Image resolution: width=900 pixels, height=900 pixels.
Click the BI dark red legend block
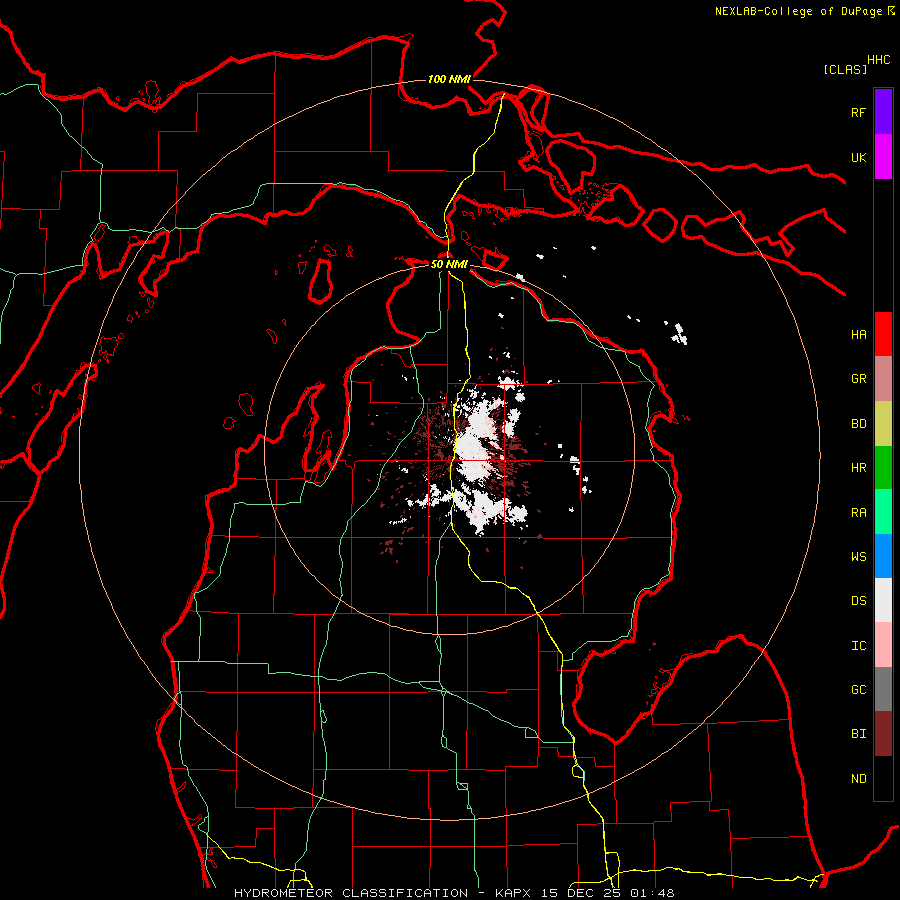[x=883, y=734]
